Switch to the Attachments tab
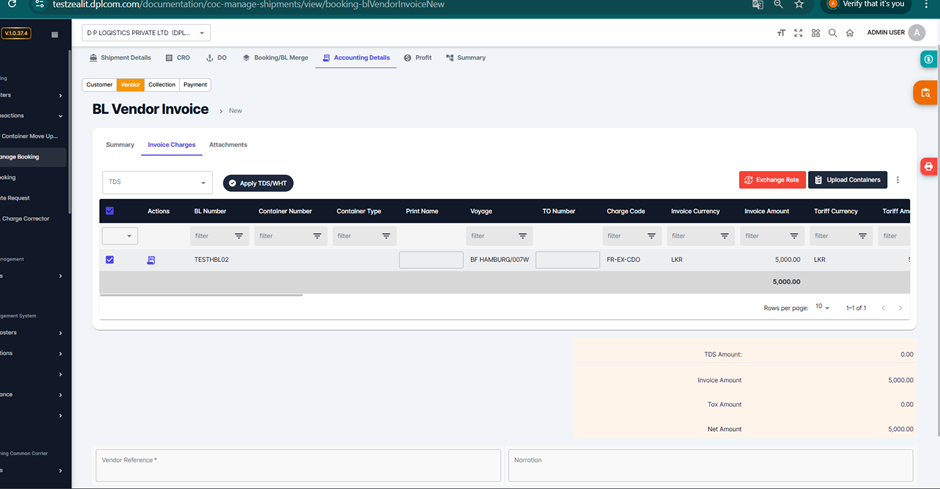This screenshot has width=940, height=489. (x=228, y=145)
